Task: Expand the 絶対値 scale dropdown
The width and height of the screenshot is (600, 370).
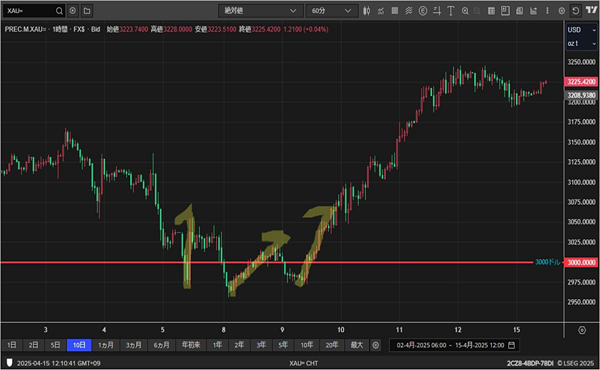Action: pos(261,11)
